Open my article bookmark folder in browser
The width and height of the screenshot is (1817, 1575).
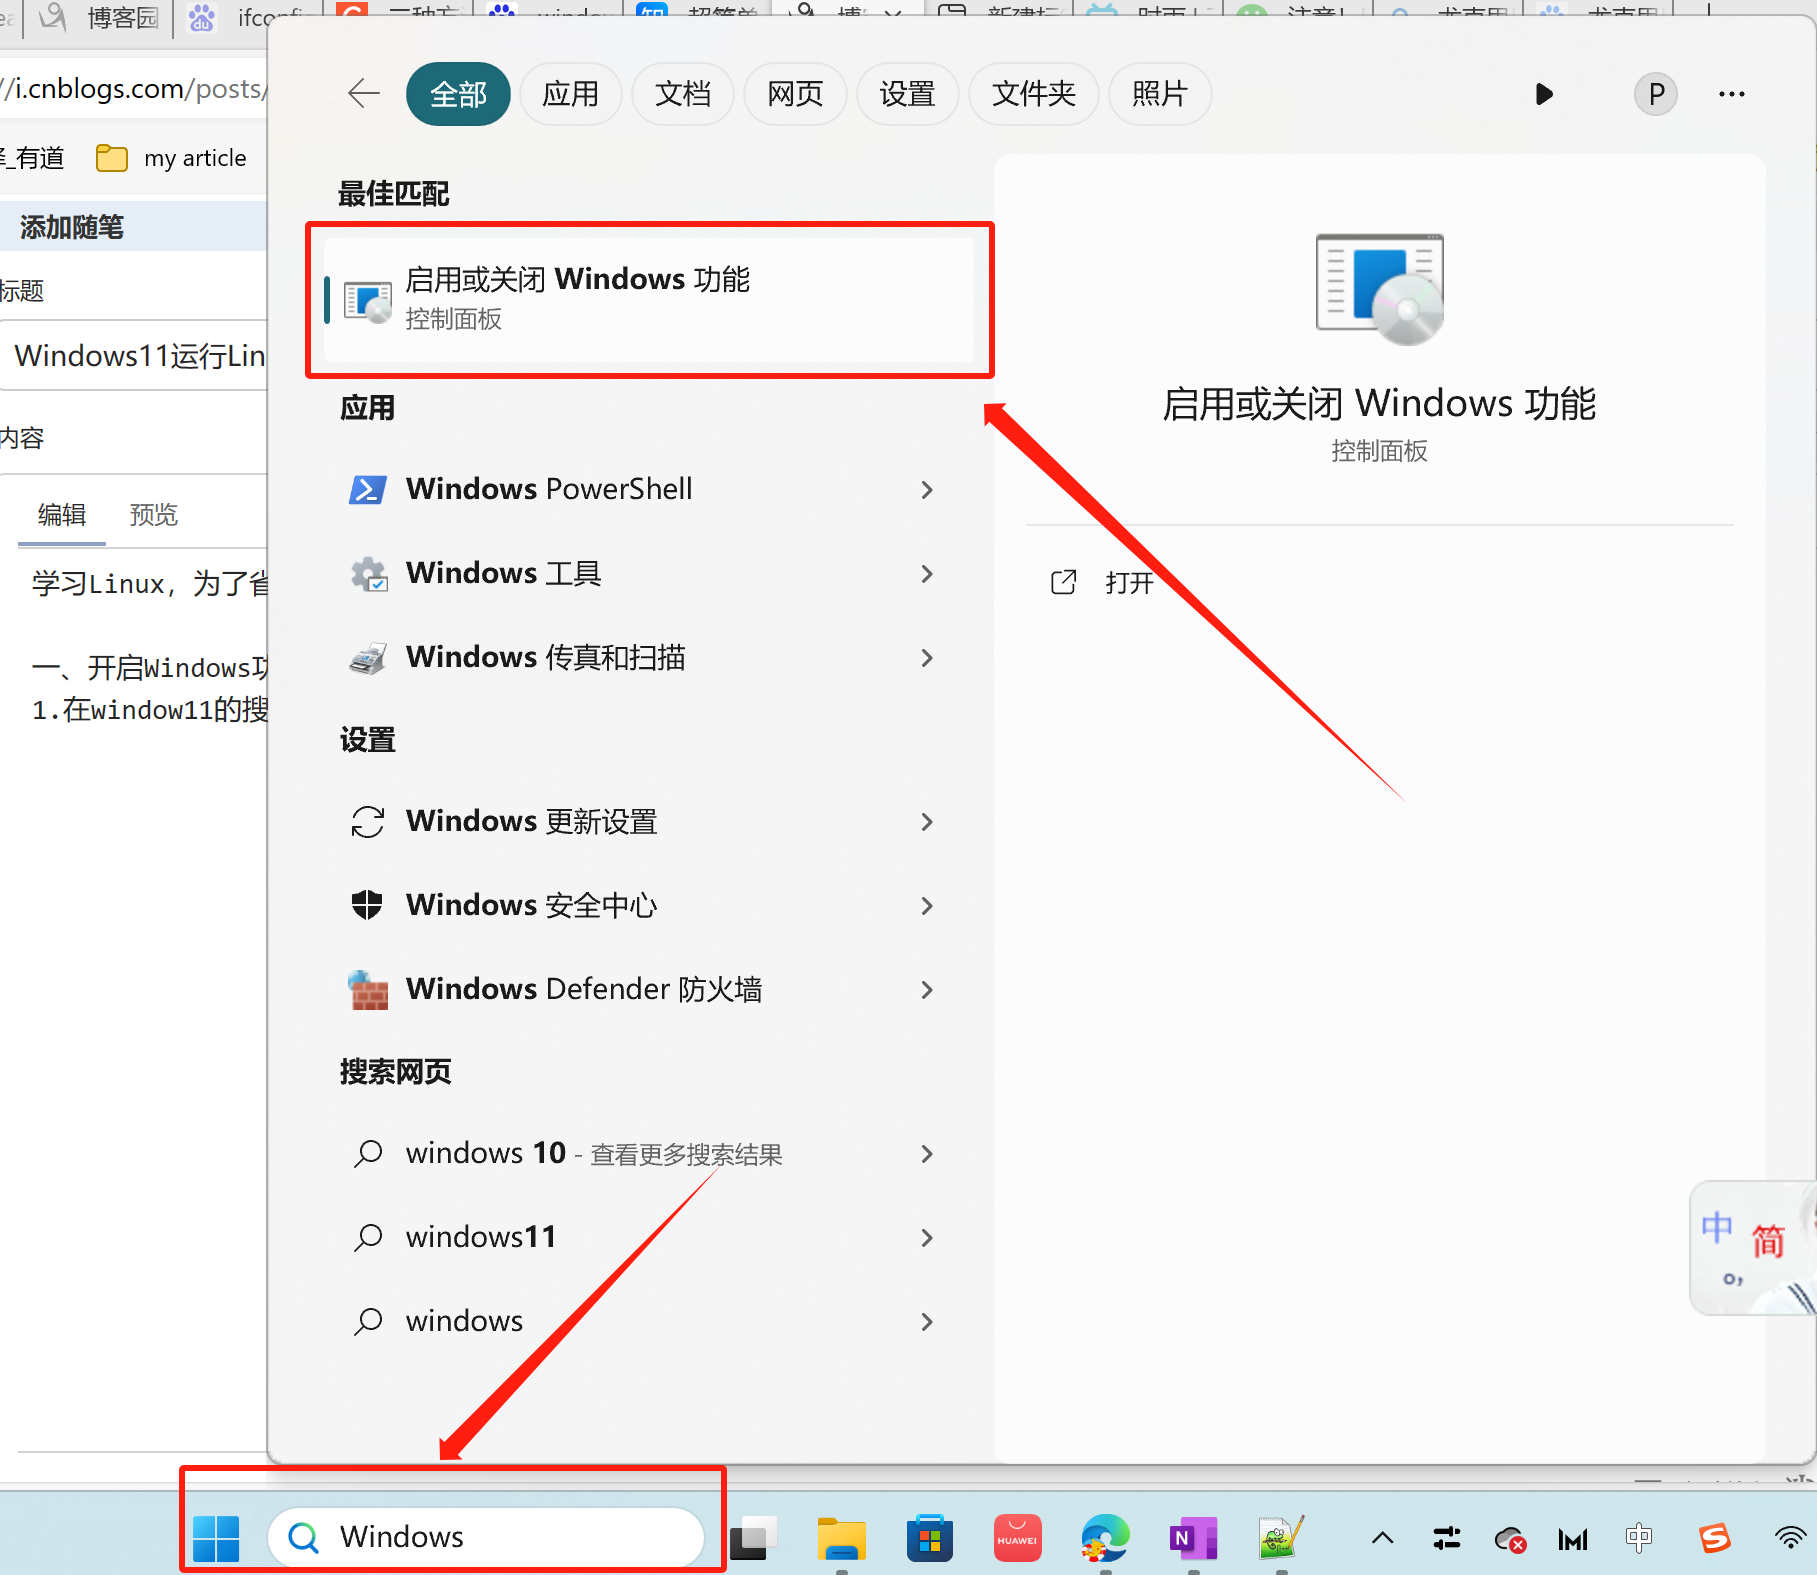171,158
